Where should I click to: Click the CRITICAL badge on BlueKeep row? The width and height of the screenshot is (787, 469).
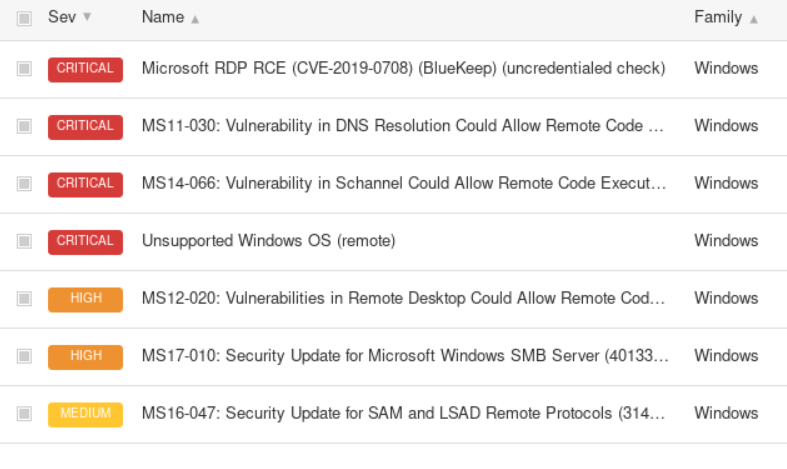(85, 69)
